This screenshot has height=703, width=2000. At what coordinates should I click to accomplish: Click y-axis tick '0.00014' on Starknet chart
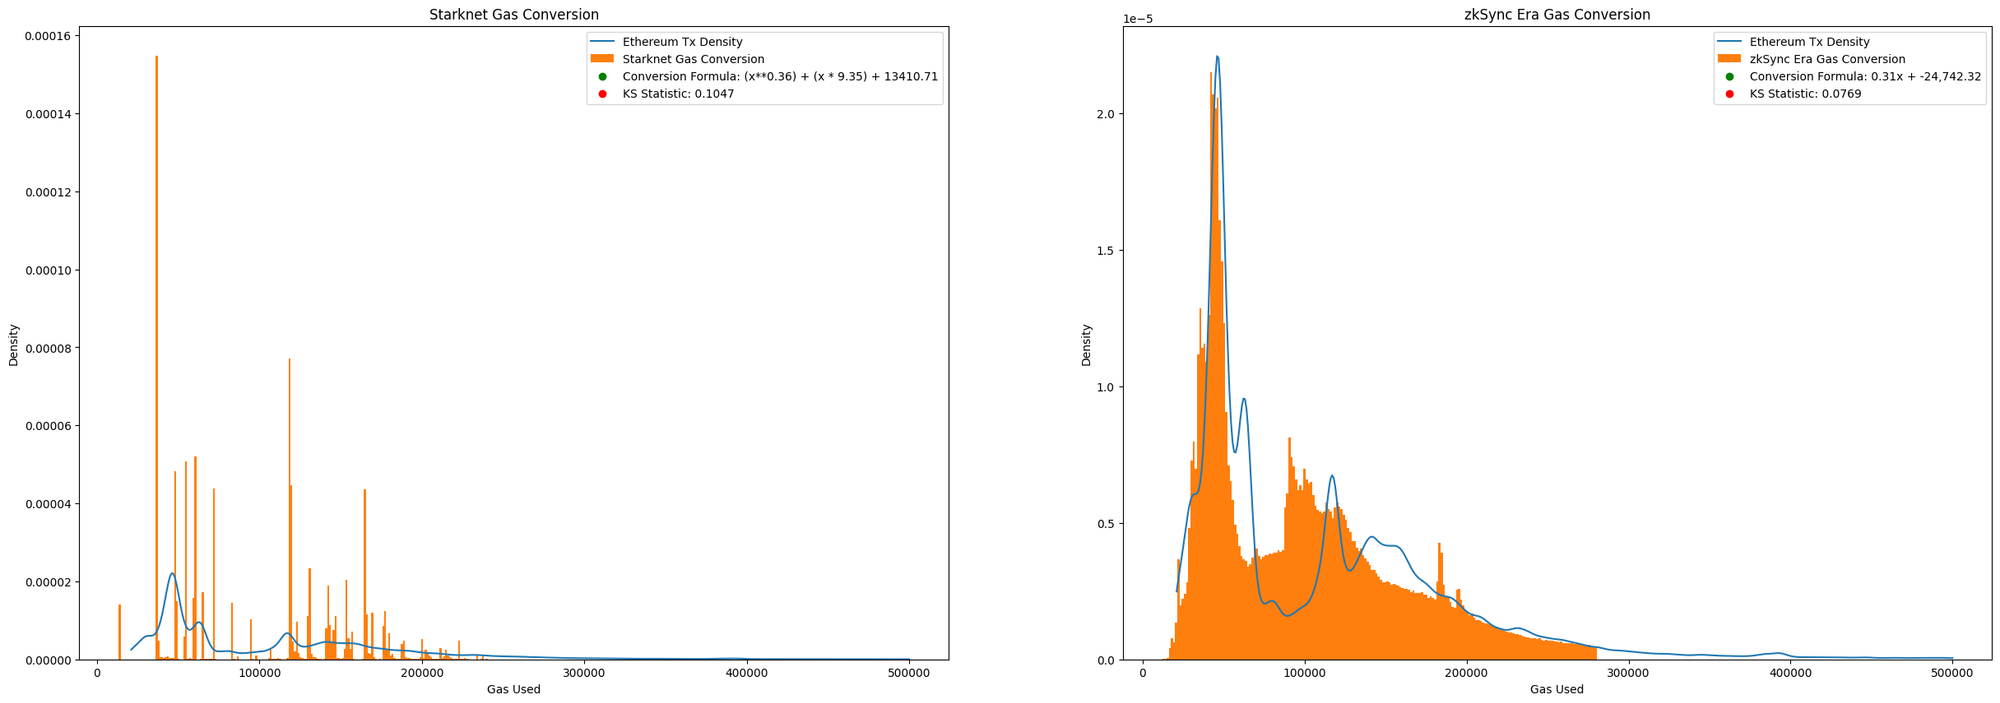(47, 114)
